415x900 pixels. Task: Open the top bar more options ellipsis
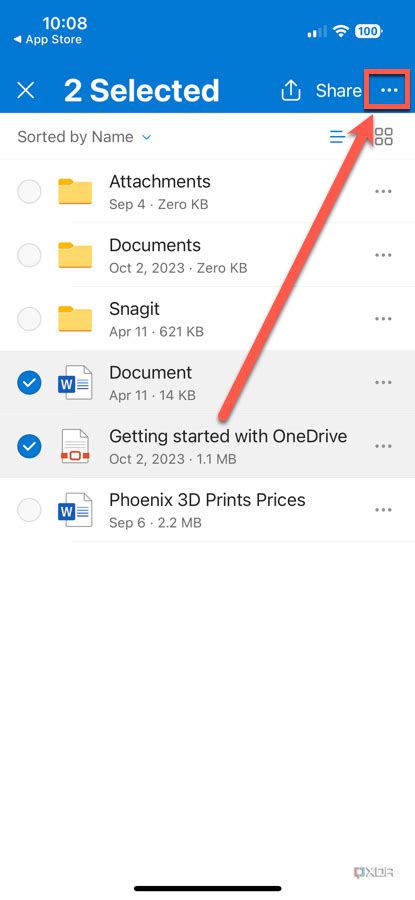click(x=389, y=91)
